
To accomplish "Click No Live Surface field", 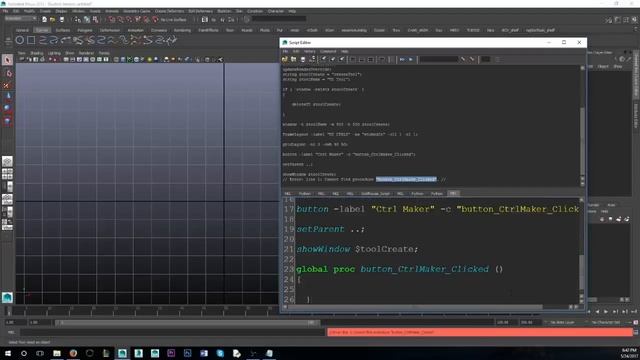I will (173, 20).
